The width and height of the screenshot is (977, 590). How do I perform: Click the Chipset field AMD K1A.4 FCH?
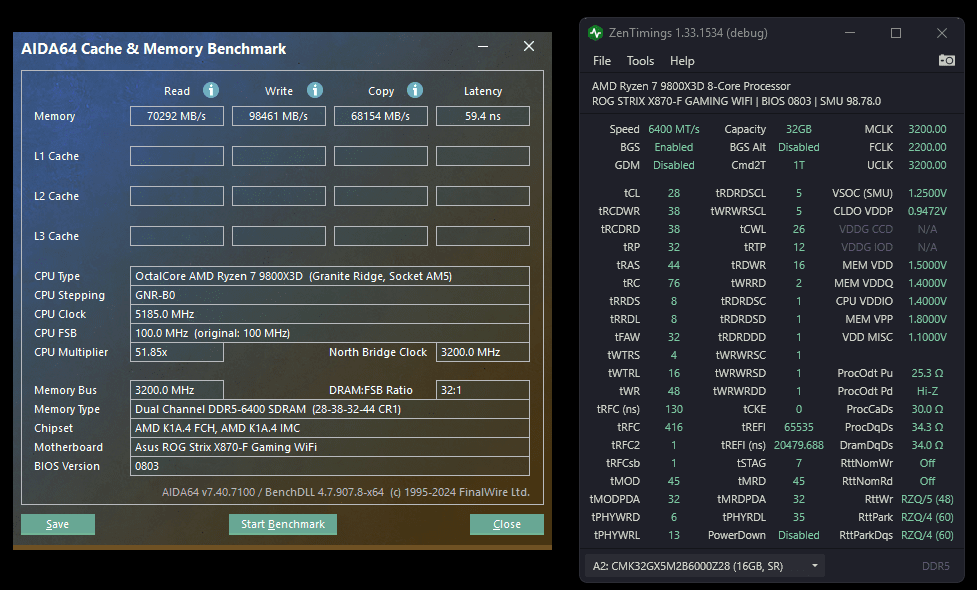330,428
